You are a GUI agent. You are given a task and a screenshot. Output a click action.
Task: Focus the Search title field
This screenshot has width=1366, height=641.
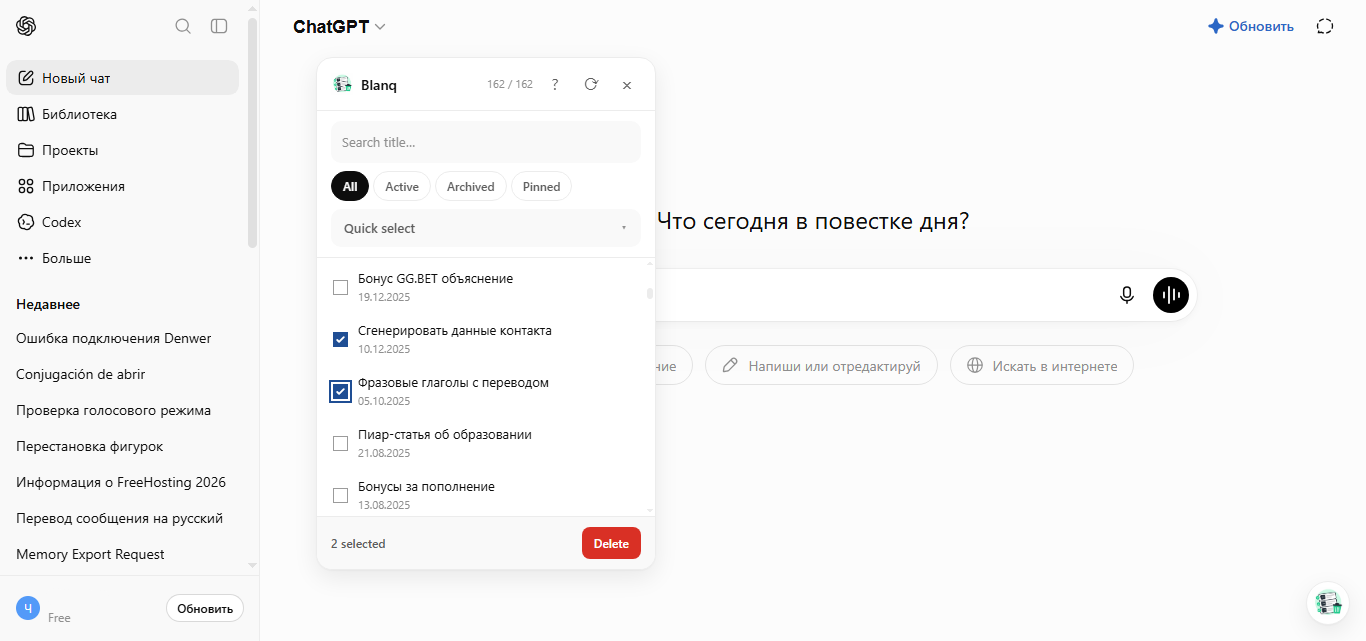click(x=486, y=142)
